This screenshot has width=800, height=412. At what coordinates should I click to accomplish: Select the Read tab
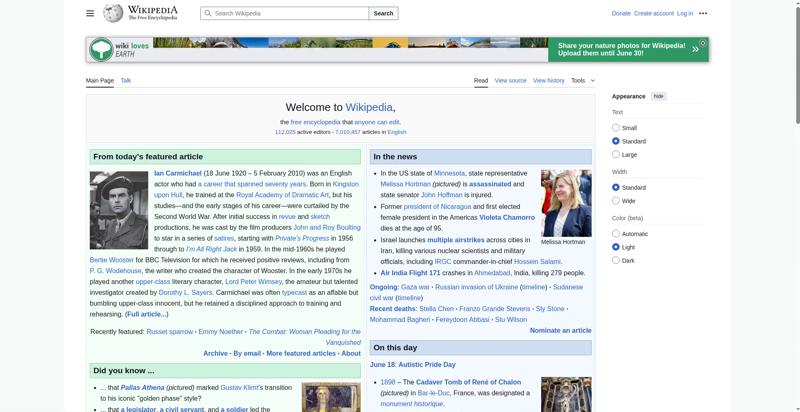coord(481,81)
